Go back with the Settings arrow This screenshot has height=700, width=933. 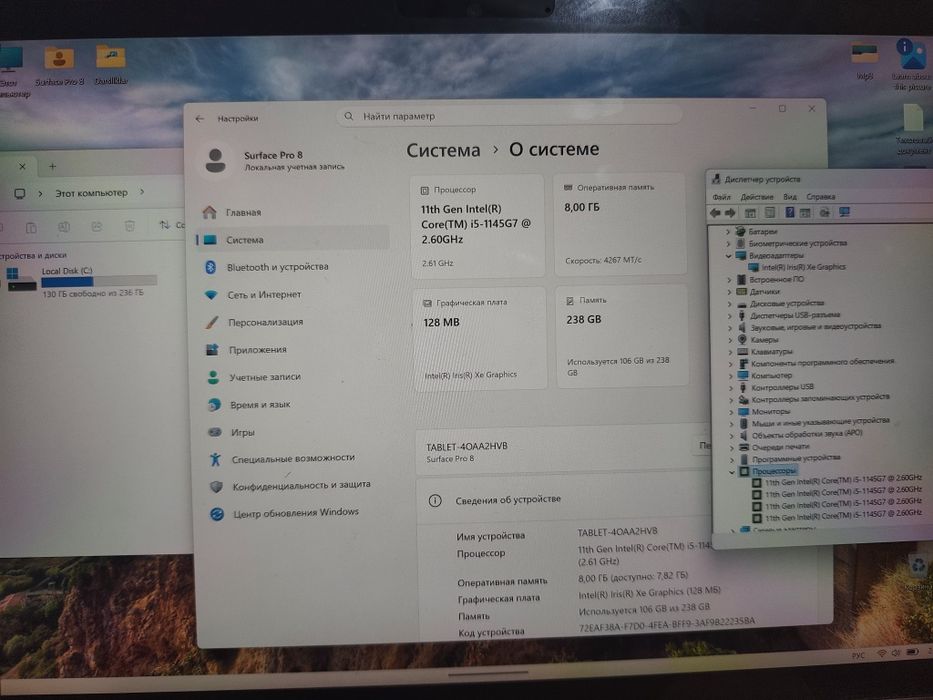click(200, 118)
